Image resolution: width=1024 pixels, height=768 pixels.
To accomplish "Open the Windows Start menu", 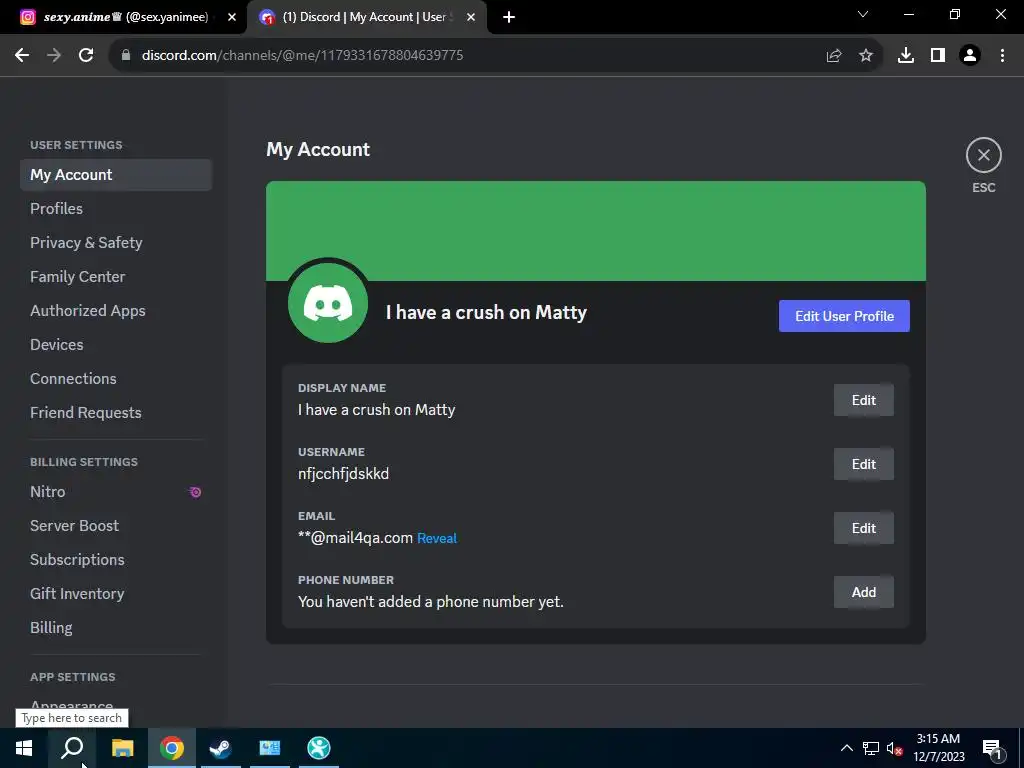I will pyautogui.click(x=24, y=748).
